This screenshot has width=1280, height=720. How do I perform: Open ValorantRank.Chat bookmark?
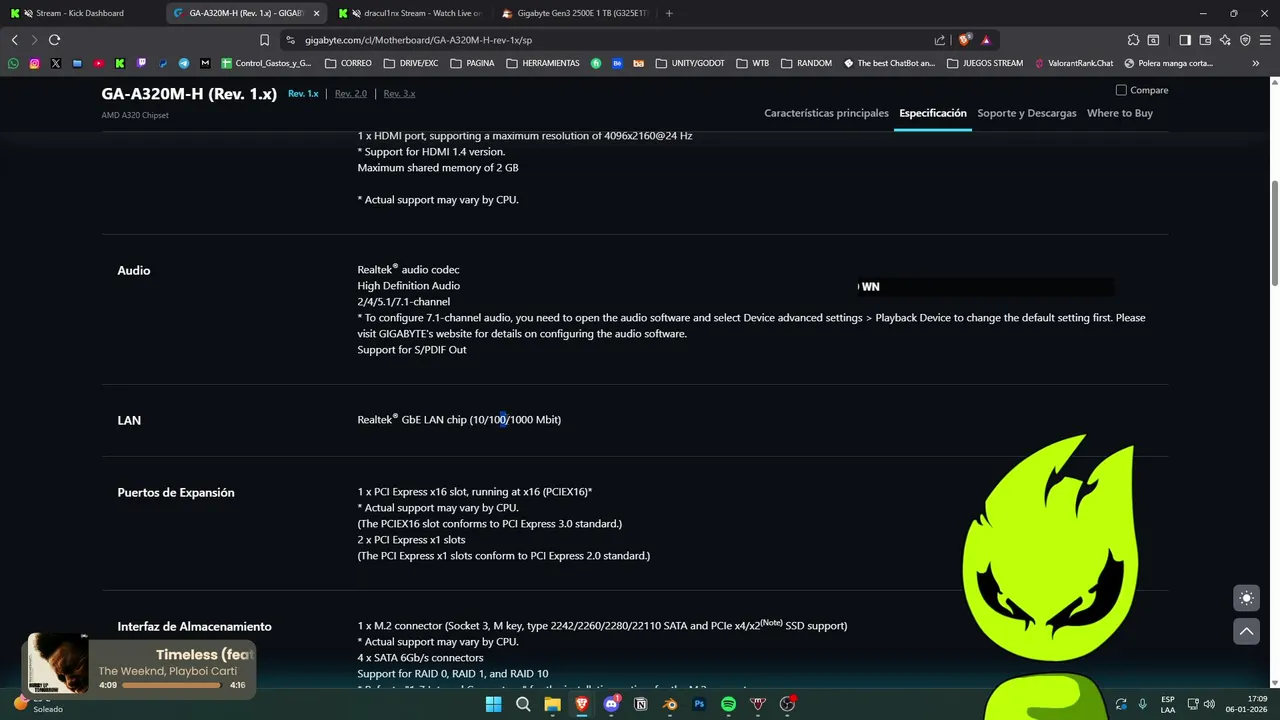tap(1074, 63)
